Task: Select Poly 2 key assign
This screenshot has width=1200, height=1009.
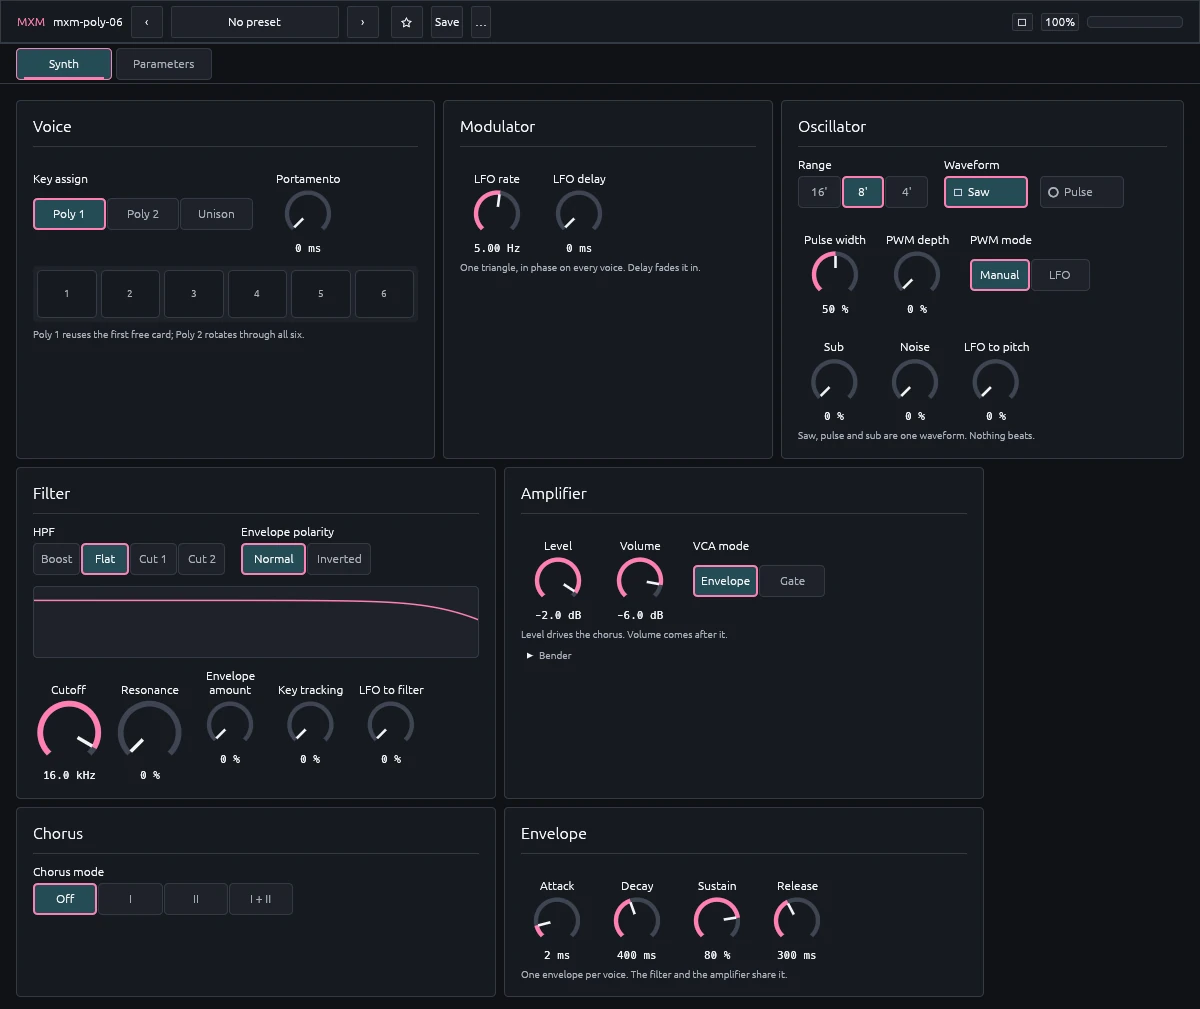Action: click(x=143, y=214)
